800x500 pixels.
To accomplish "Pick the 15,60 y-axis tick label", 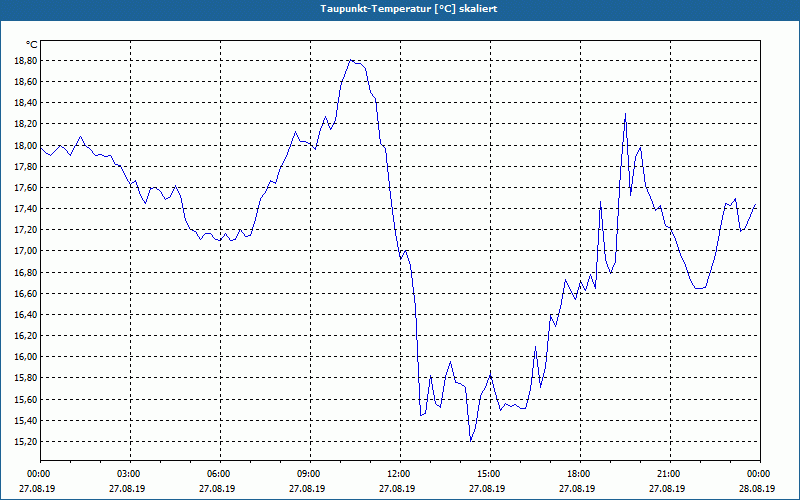I will 26,399.
